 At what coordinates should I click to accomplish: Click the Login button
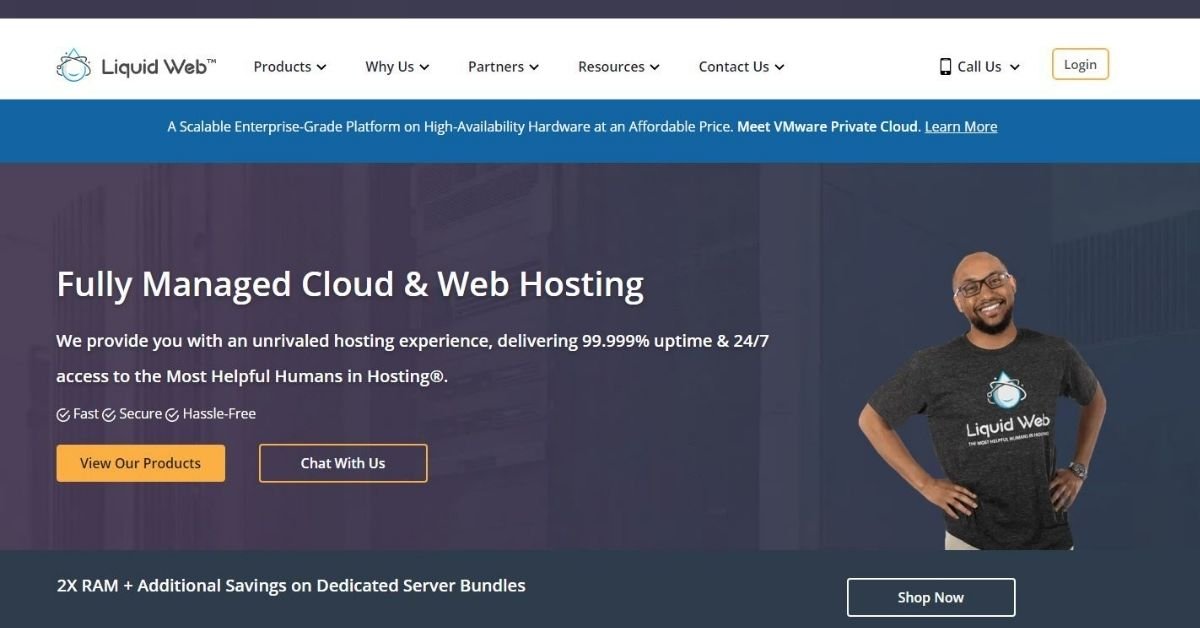coord(1080,64)
